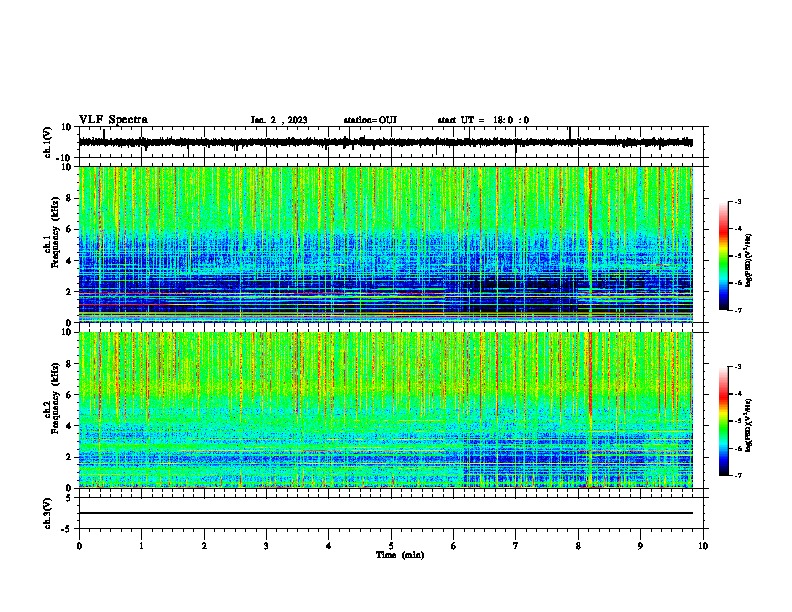The width and height of the screenshot is (792, 612).
Task: Click the "ch.1(V)" waveform axis label
Action: [x=48, y=142]
